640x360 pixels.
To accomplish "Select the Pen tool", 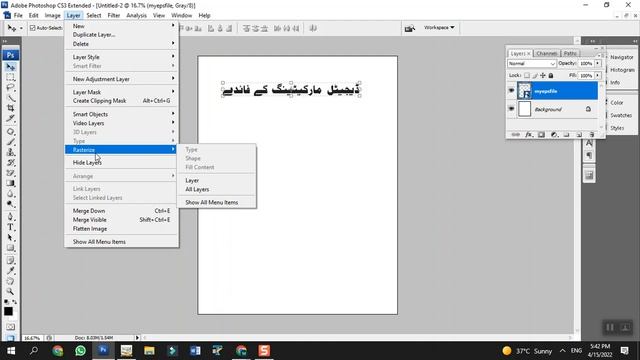I will [11, 217].
